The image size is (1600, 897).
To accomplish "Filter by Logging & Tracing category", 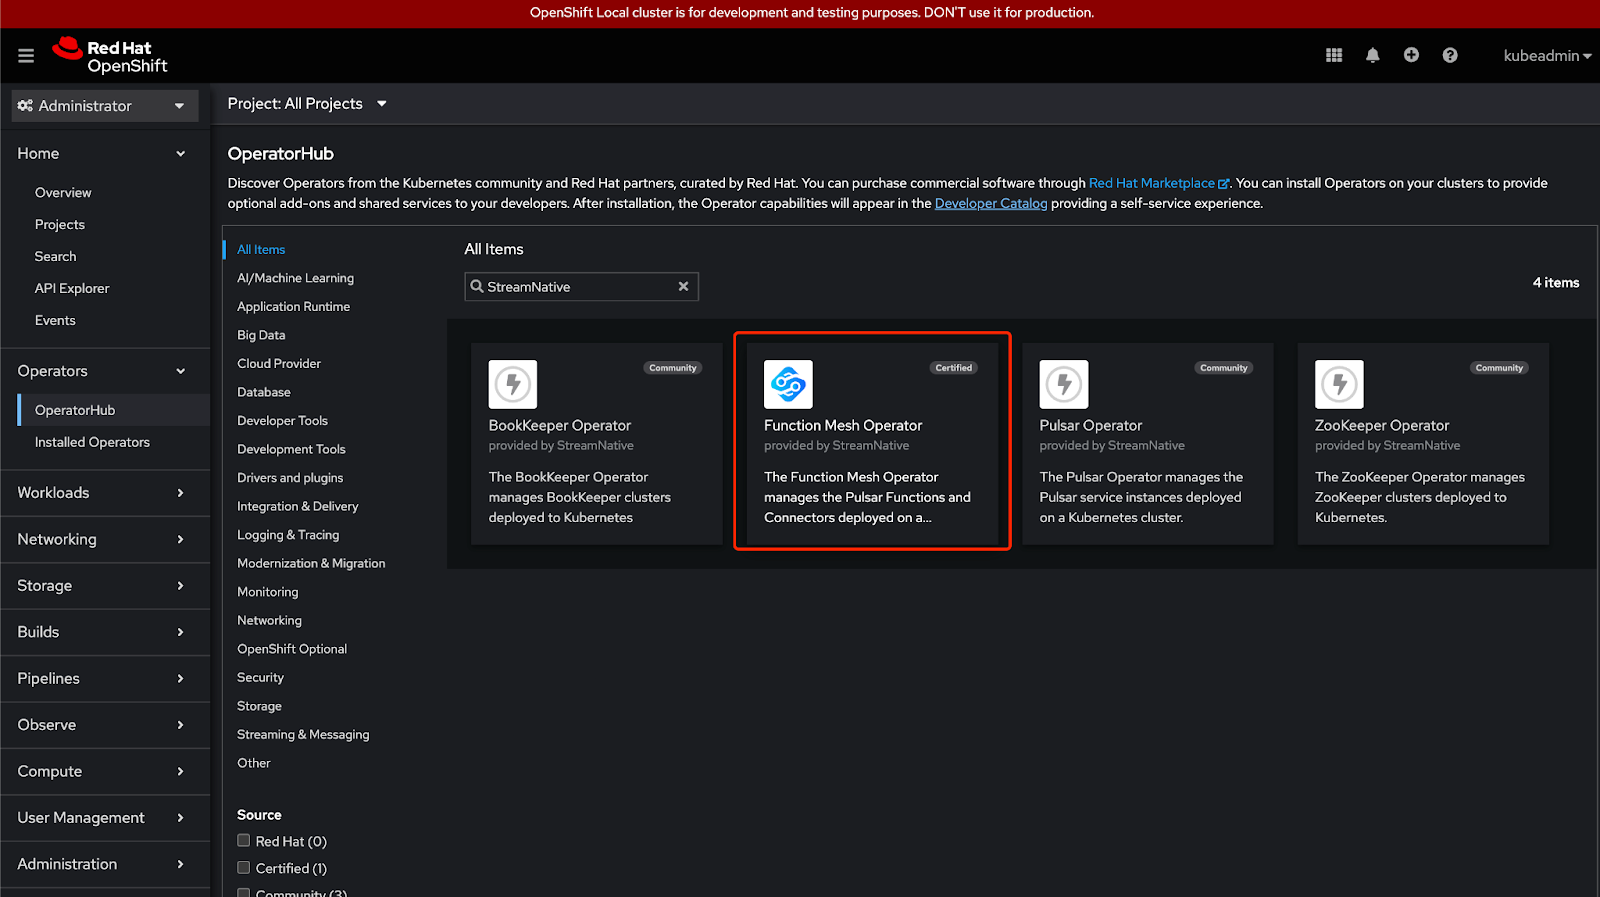I will (x=288, y=535).
